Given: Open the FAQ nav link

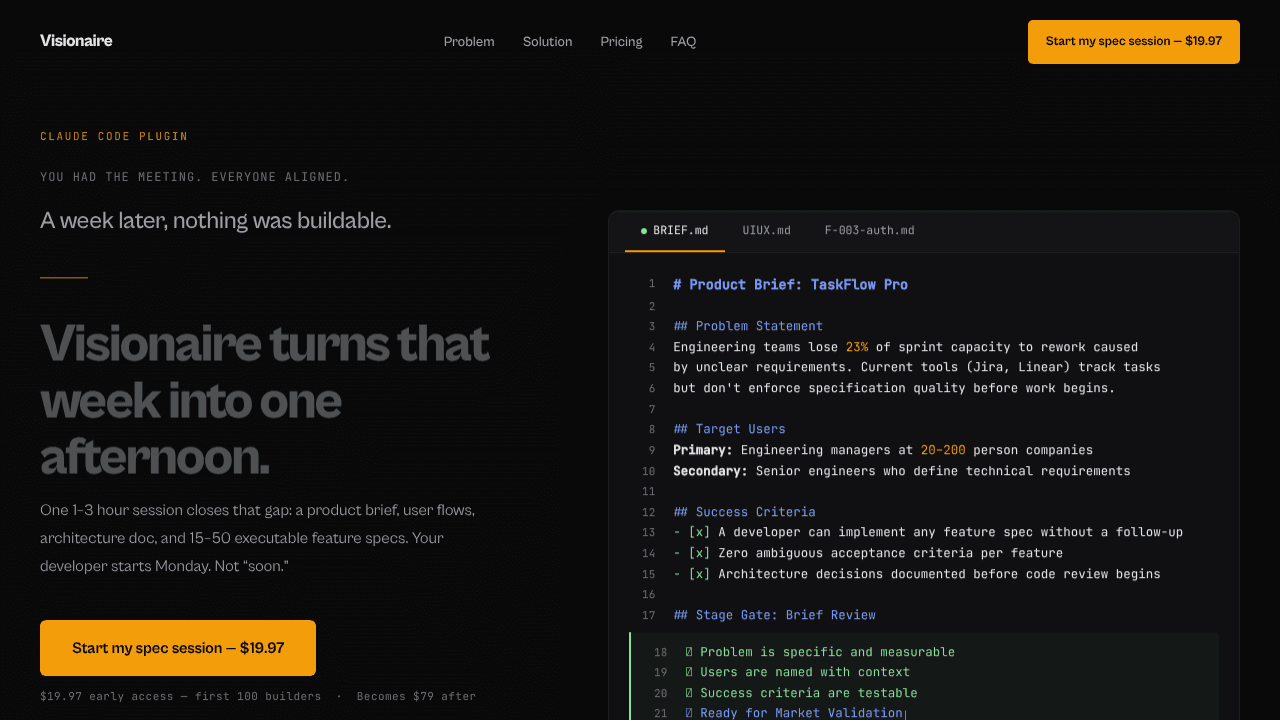Looking at the screenshot, I should click(x=683, y=42).
